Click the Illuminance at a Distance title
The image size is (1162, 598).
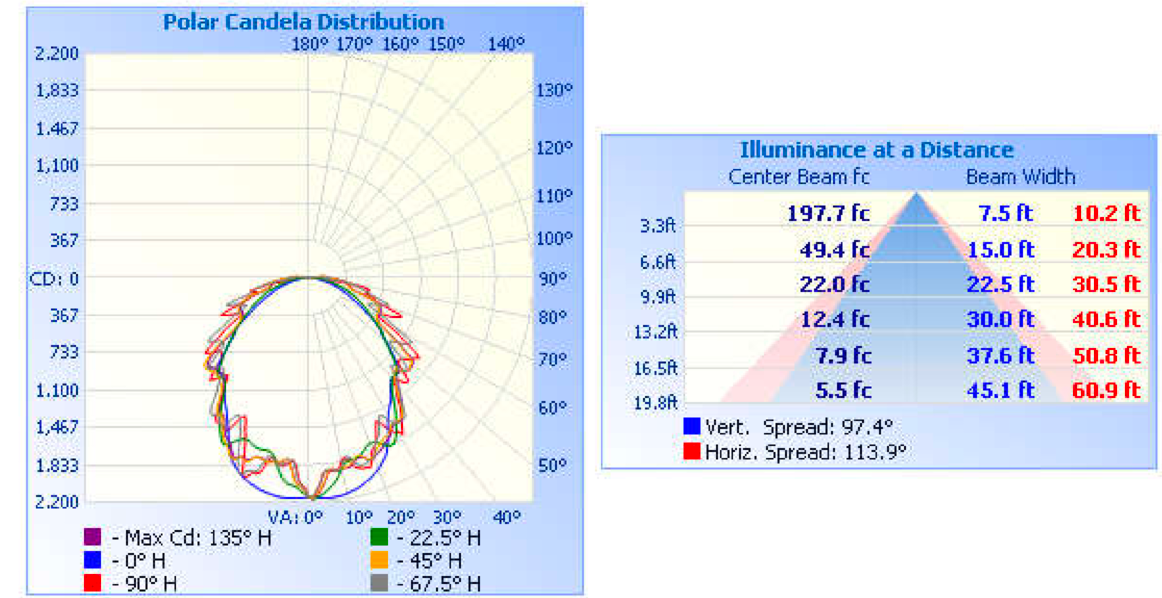(x=876, y=150)
